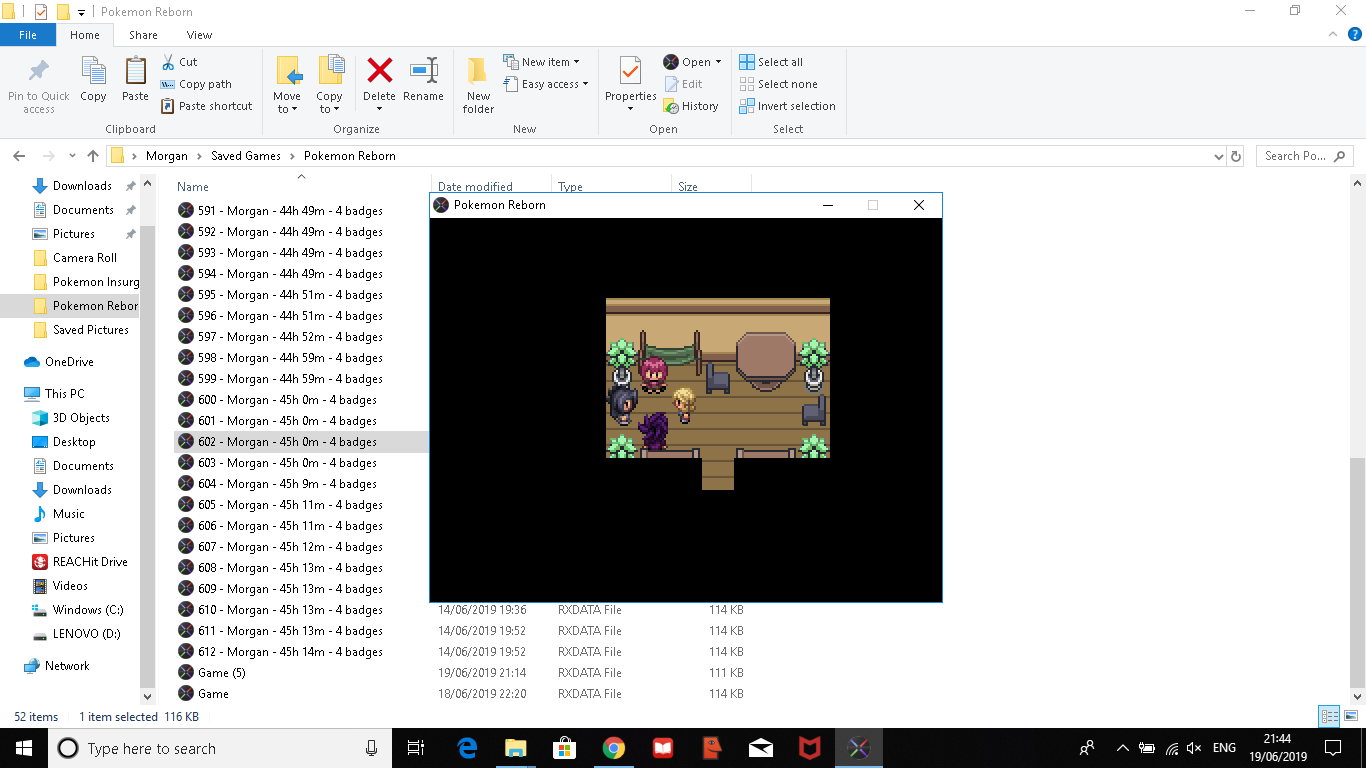
Task: Click the Search Pokemon Reborn field
Action: click(1300, 156)
